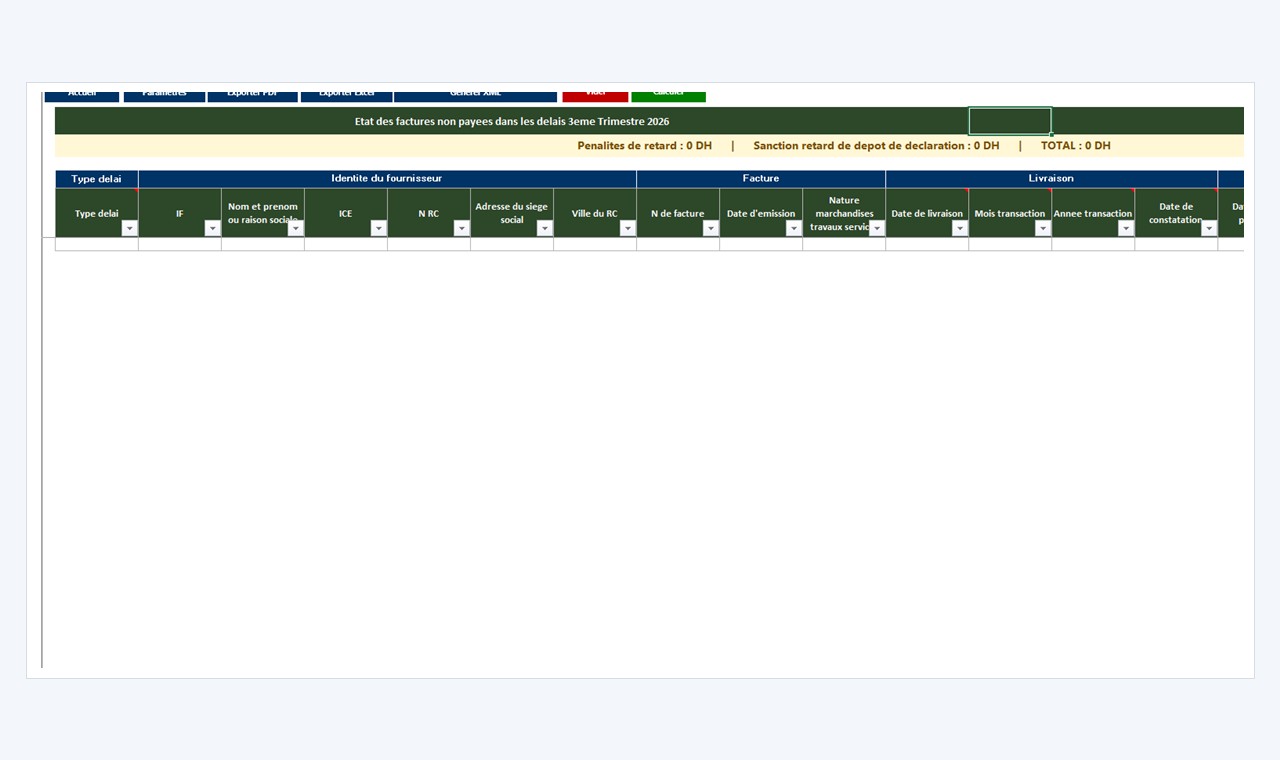
Task: Click empty data cell under Mois transaction
Action: tap(1010, 244)
